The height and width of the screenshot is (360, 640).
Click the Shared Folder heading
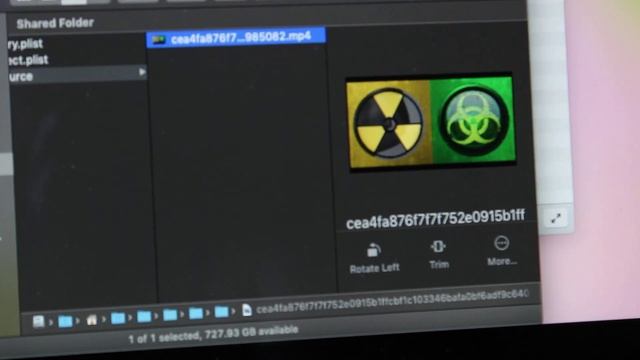tap(55, 23)
